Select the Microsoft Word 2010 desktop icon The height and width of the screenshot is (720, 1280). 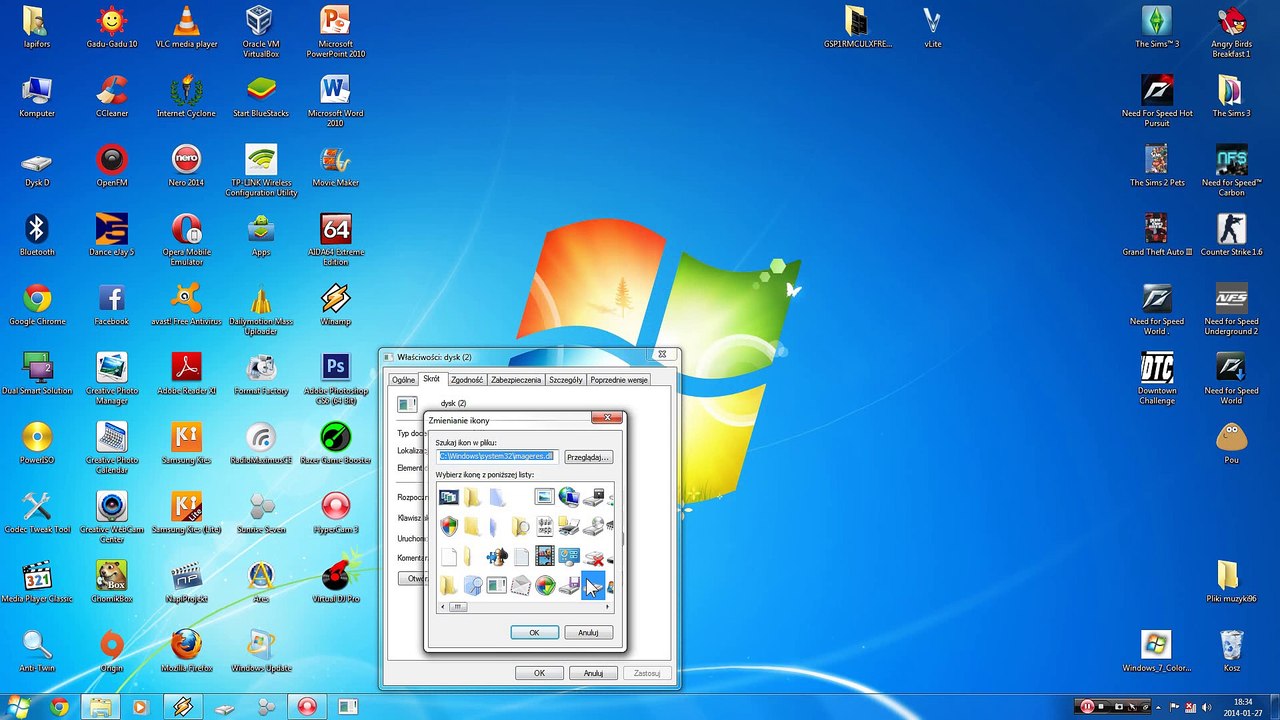(336, 100)
